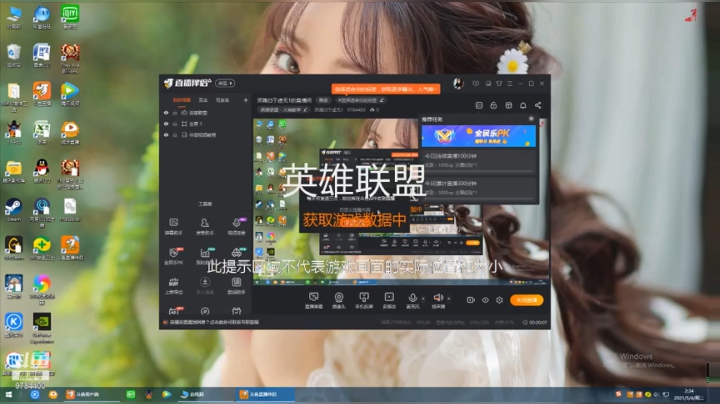Click the 100-minute streaming task progress bar
The height and width of the screenshot is (404, 720).
pos(478,172)
